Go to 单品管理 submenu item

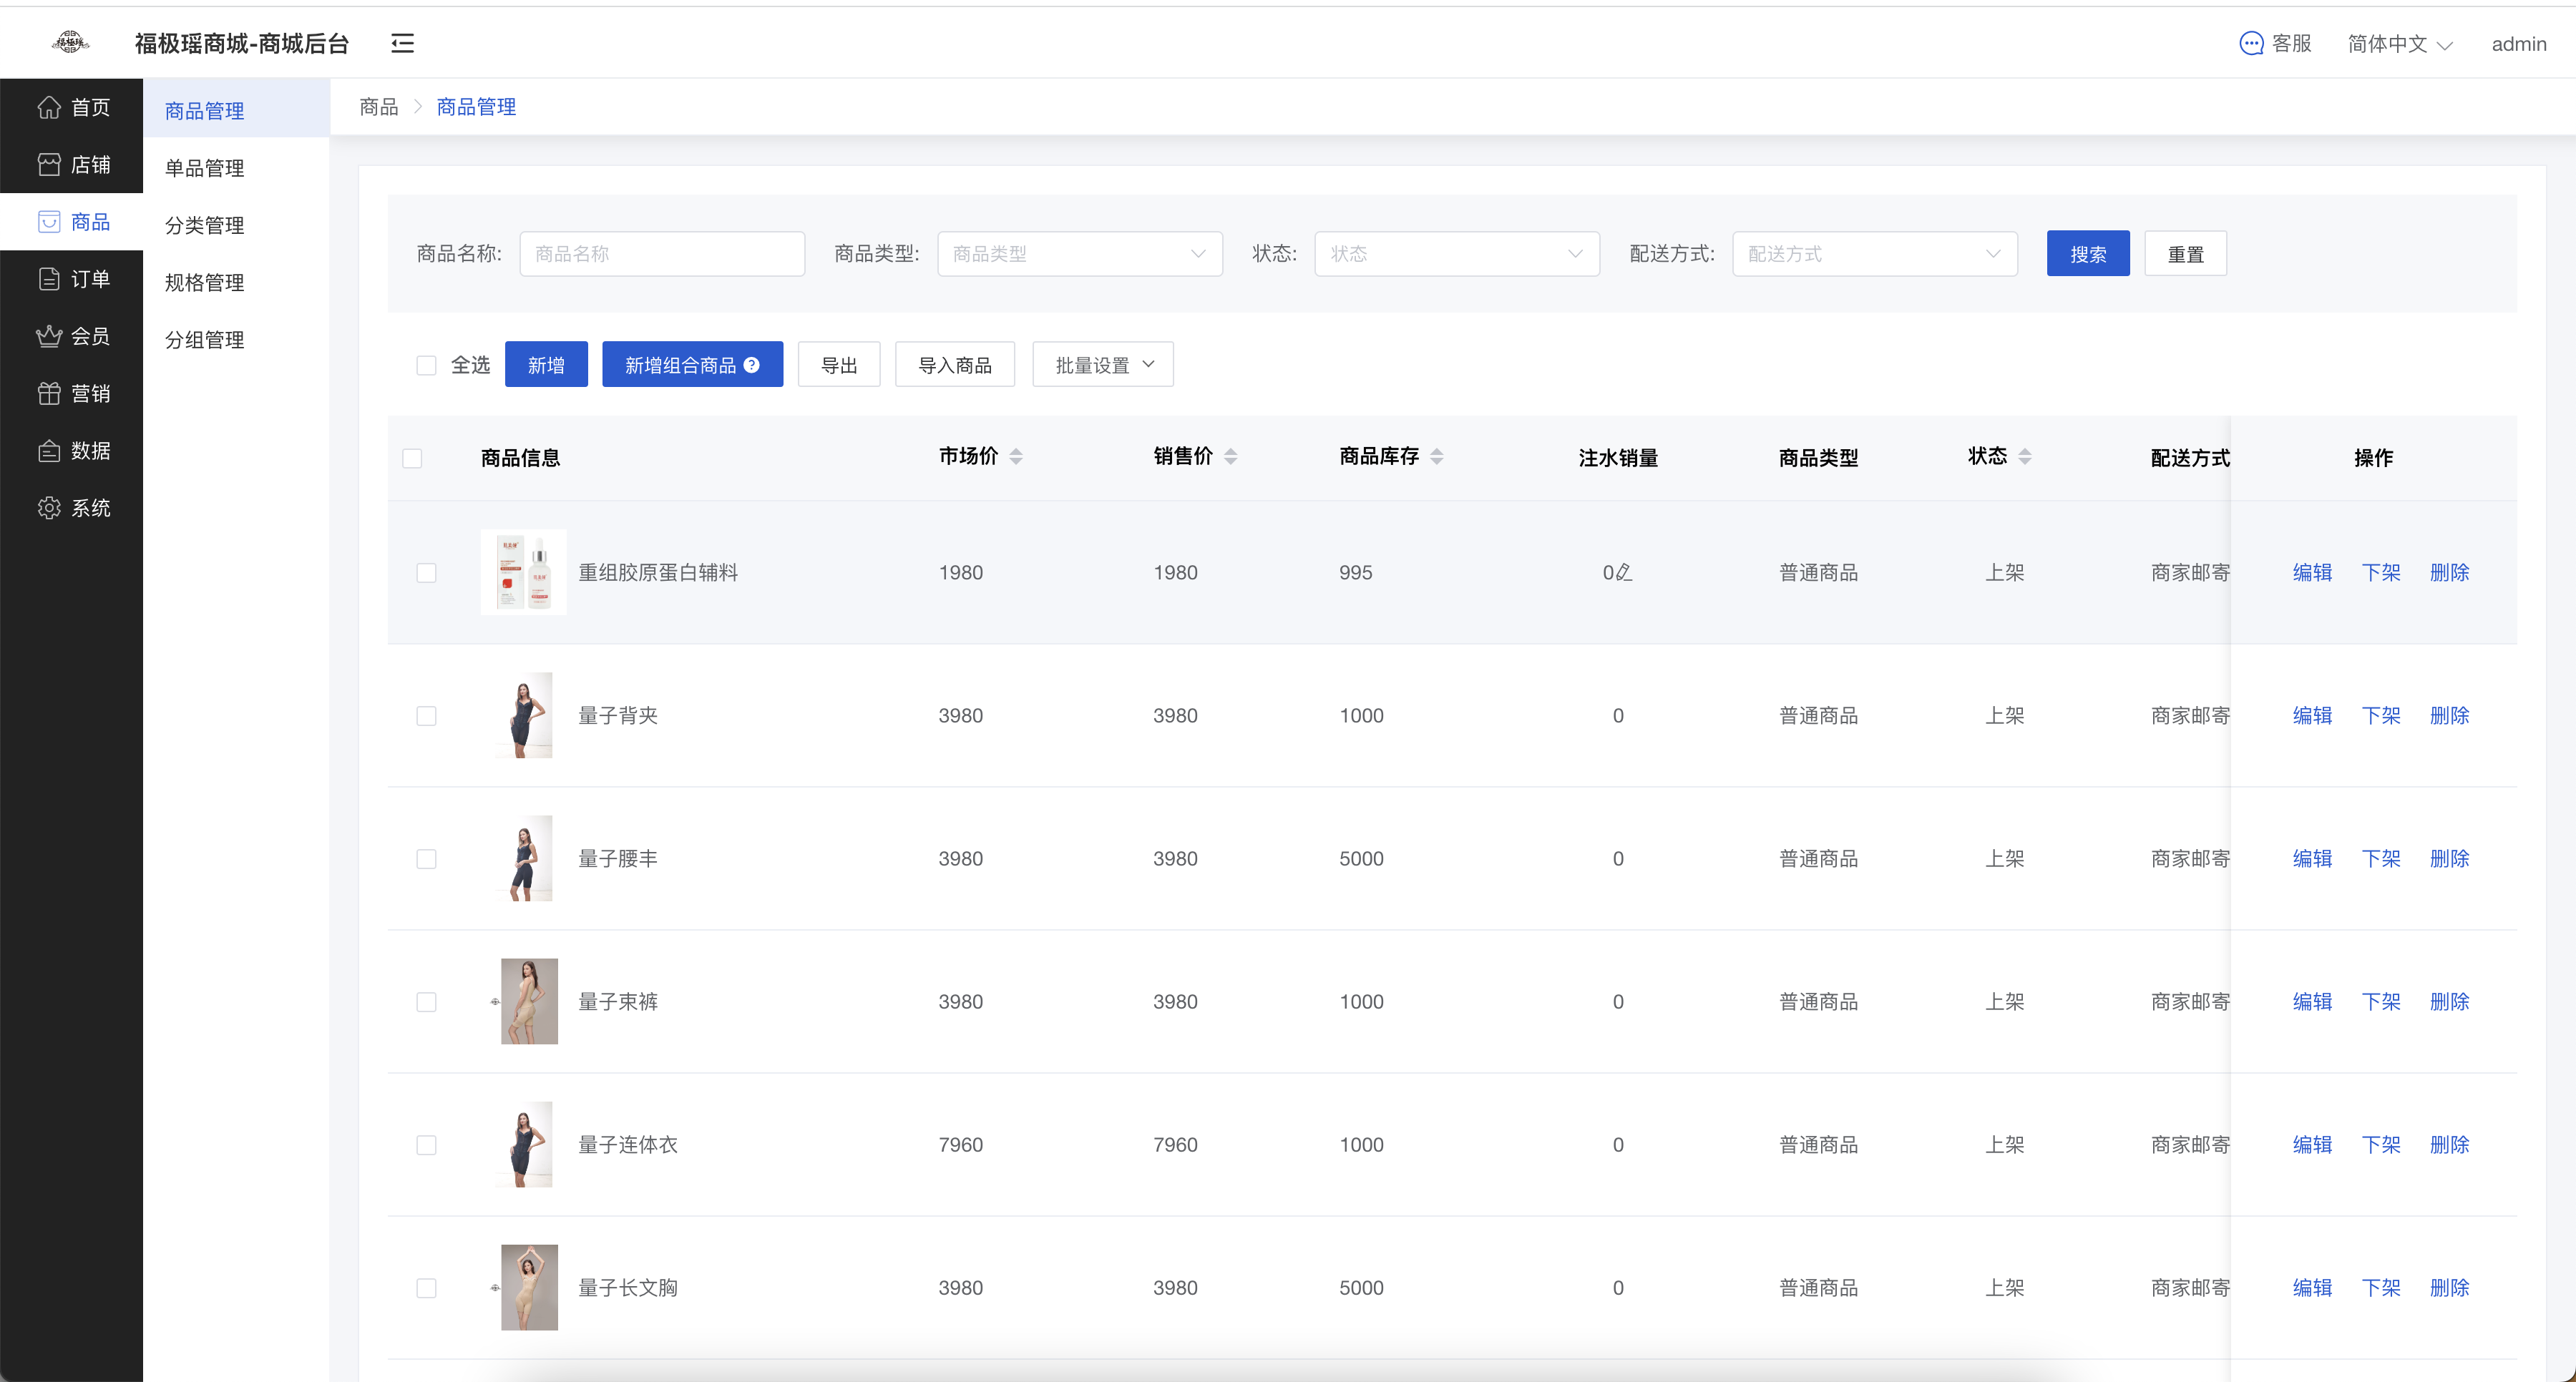[x=236, y=167]
